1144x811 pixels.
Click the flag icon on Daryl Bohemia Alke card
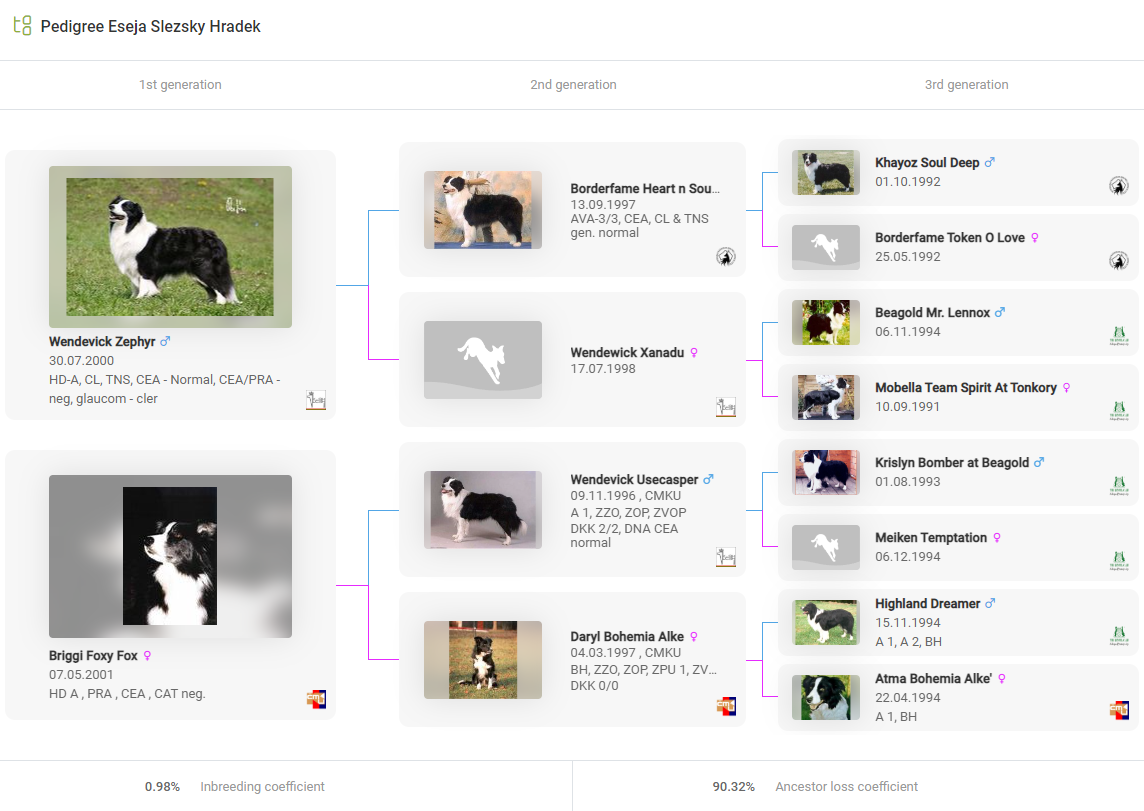point(725,706)
